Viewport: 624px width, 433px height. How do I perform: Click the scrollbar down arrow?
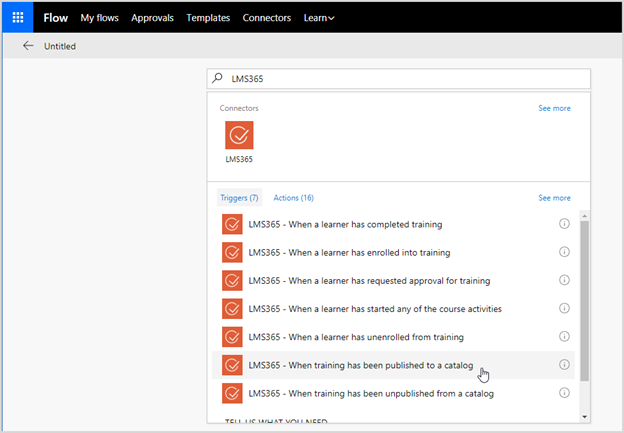584,417
